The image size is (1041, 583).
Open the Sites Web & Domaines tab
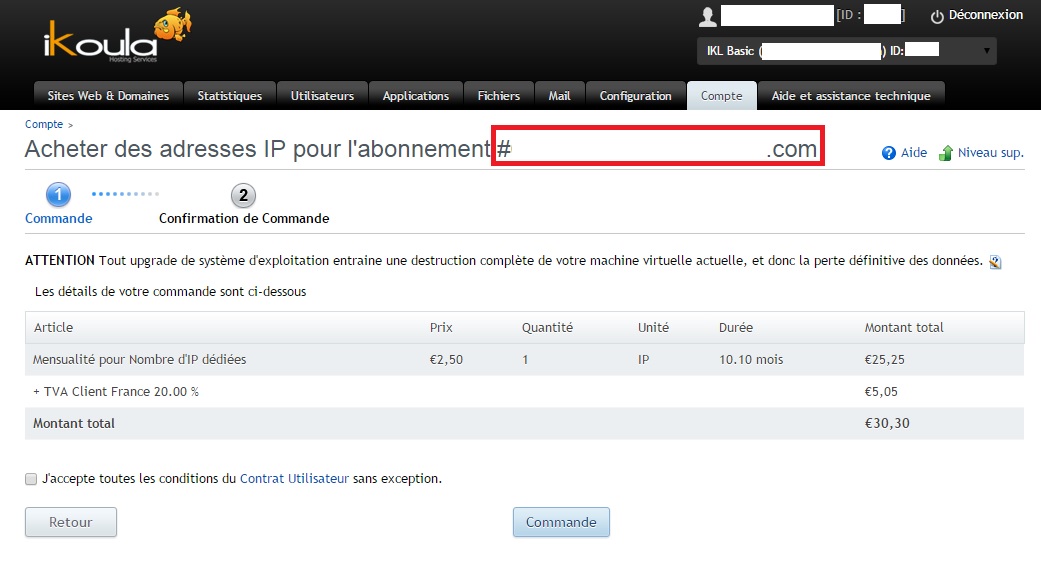click(108, 96)
